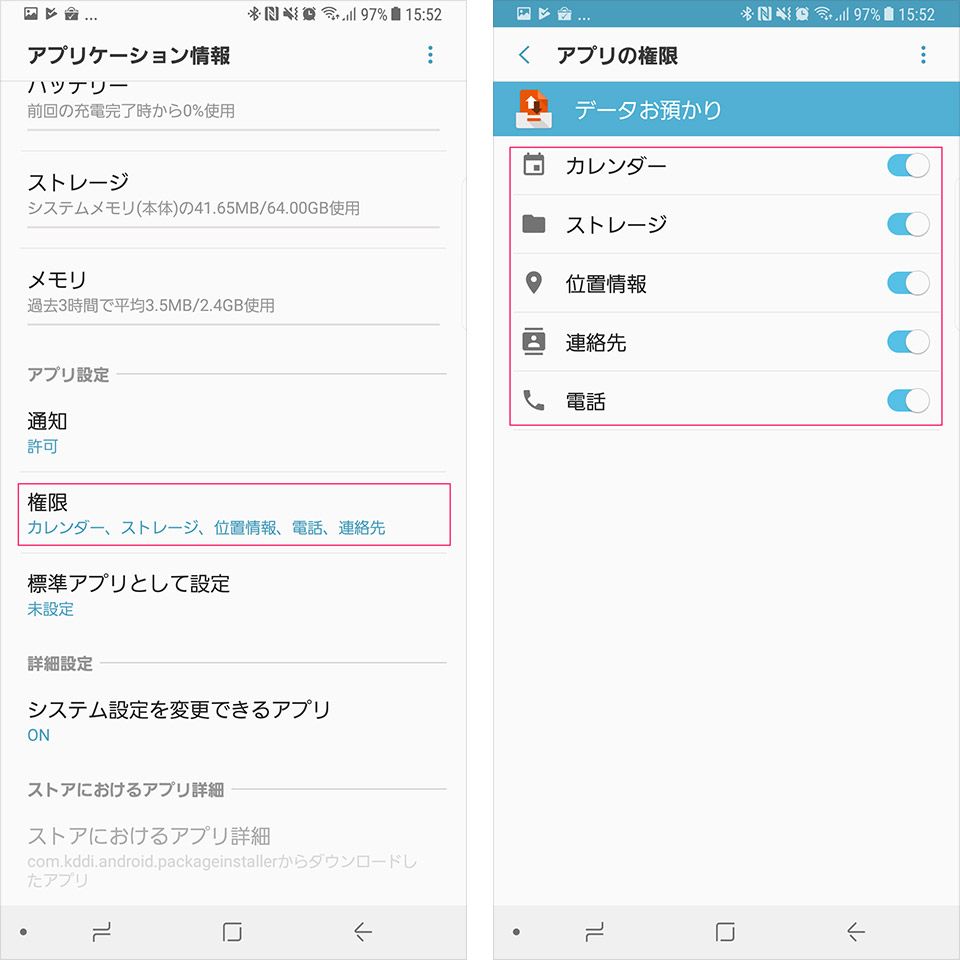Toggle the 位置情報 permission switch
The image size is (960, 960).
pos(908,283)
